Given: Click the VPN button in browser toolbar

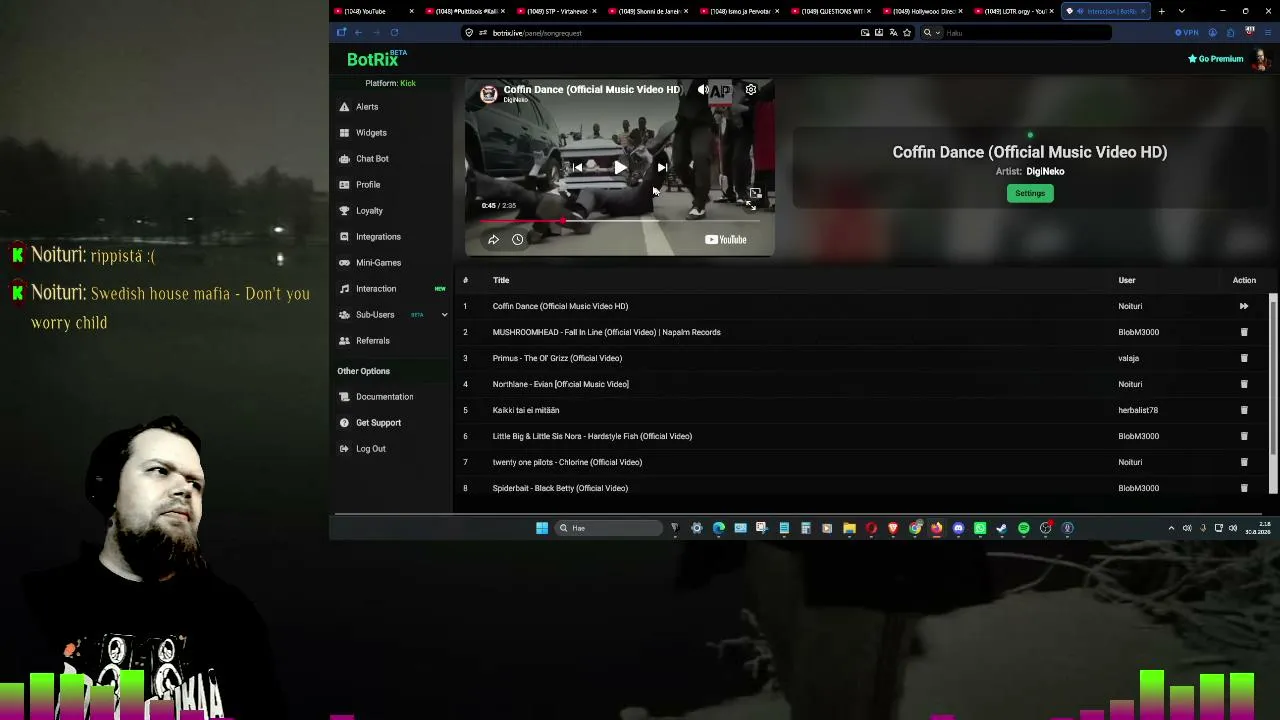Looking at the screenshot, I should [1186, 33].
